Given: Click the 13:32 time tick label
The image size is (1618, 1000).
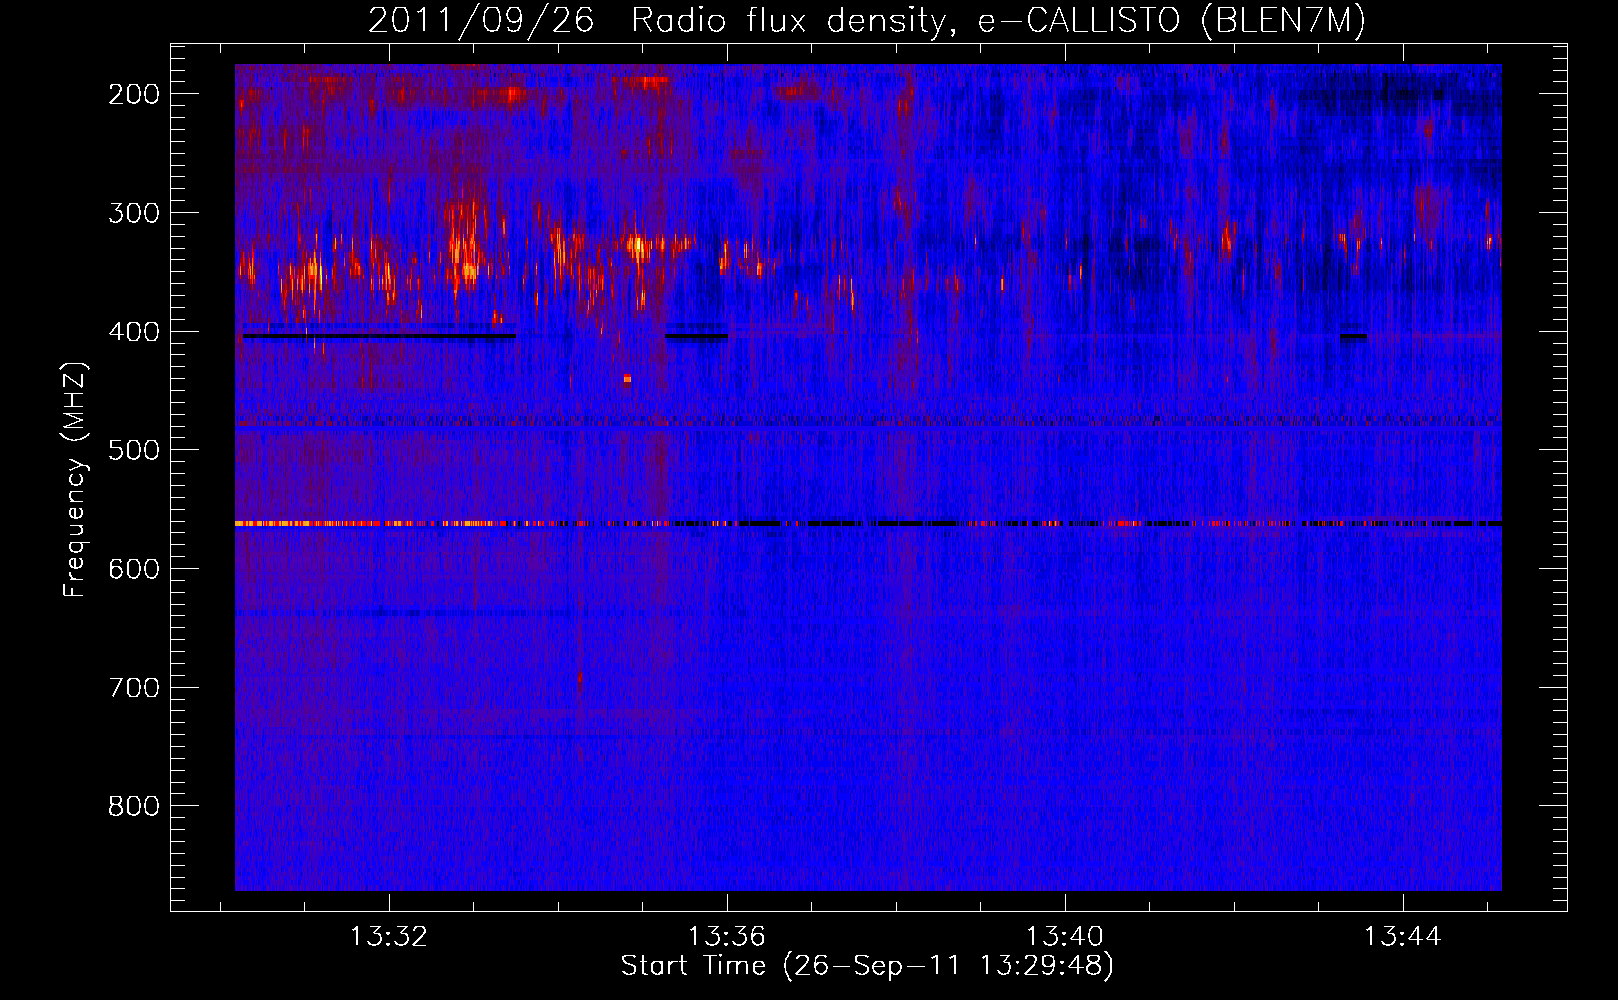Looking at the screenshot, I should click(388, 936).
